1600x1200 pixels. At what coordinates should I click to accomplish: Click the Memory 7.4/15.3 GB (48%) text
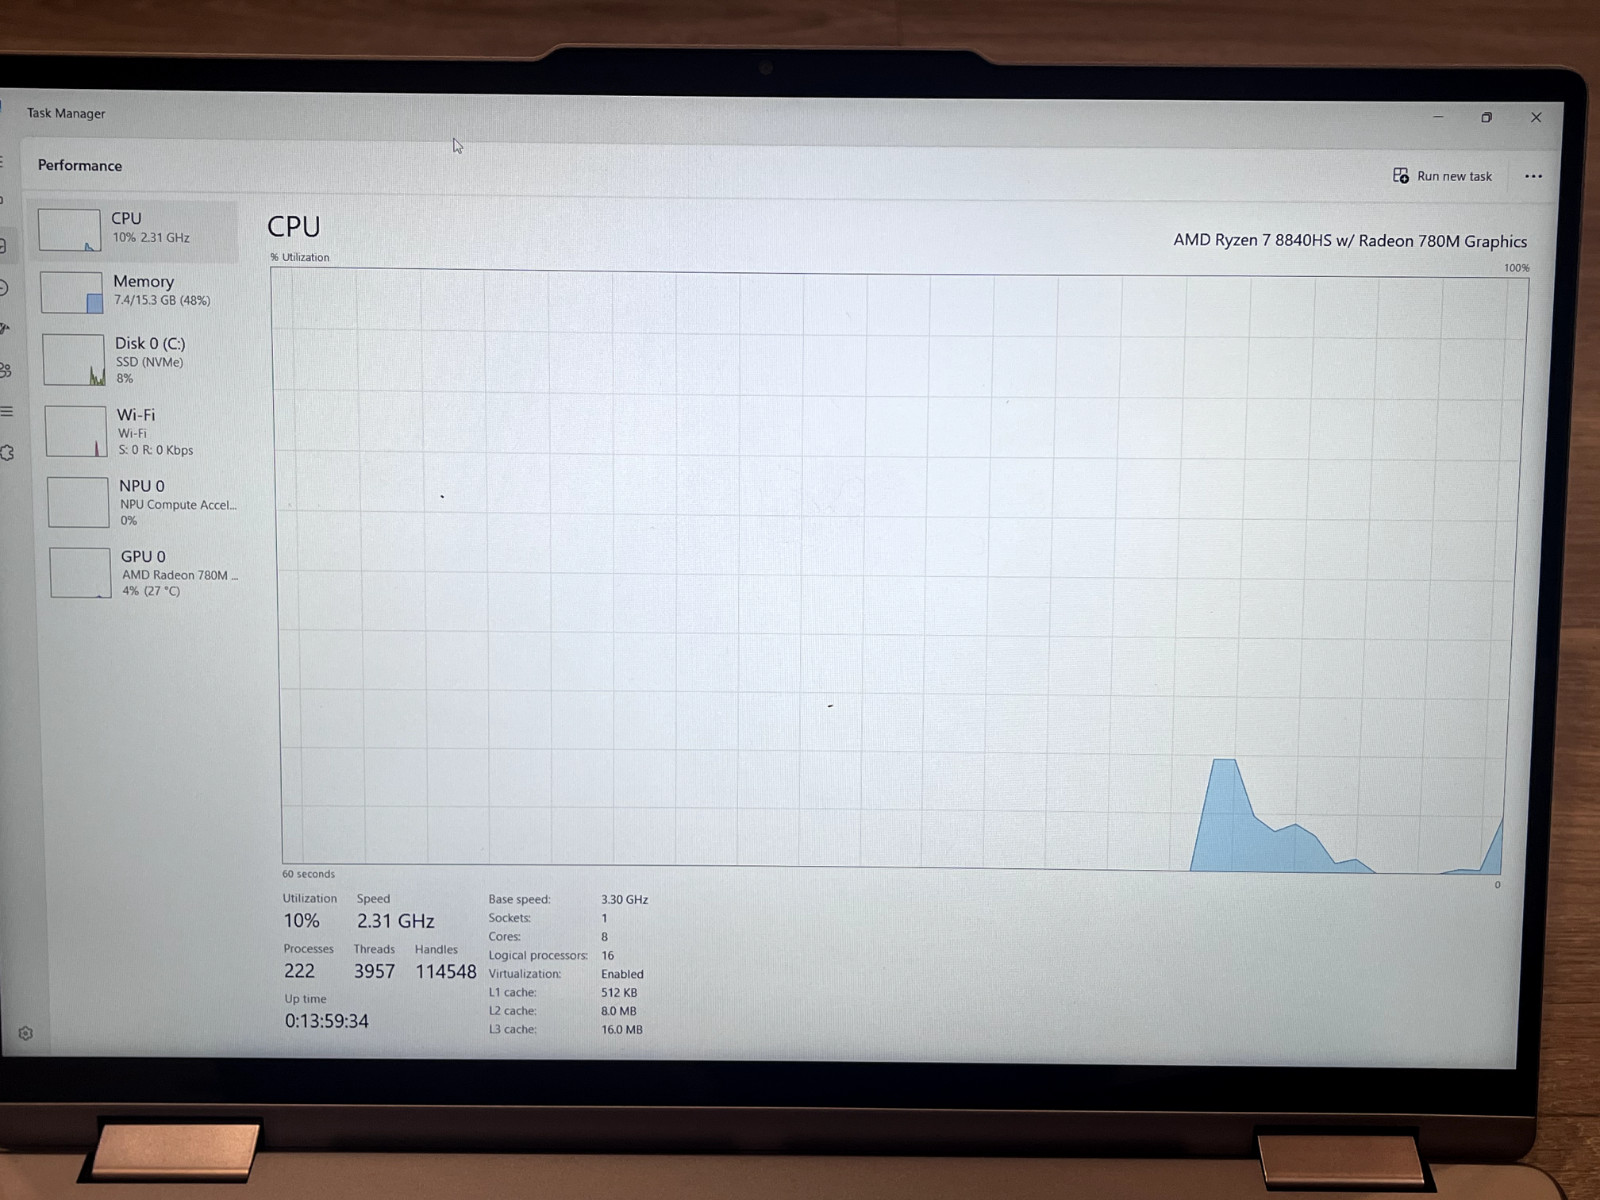point(162,300)
